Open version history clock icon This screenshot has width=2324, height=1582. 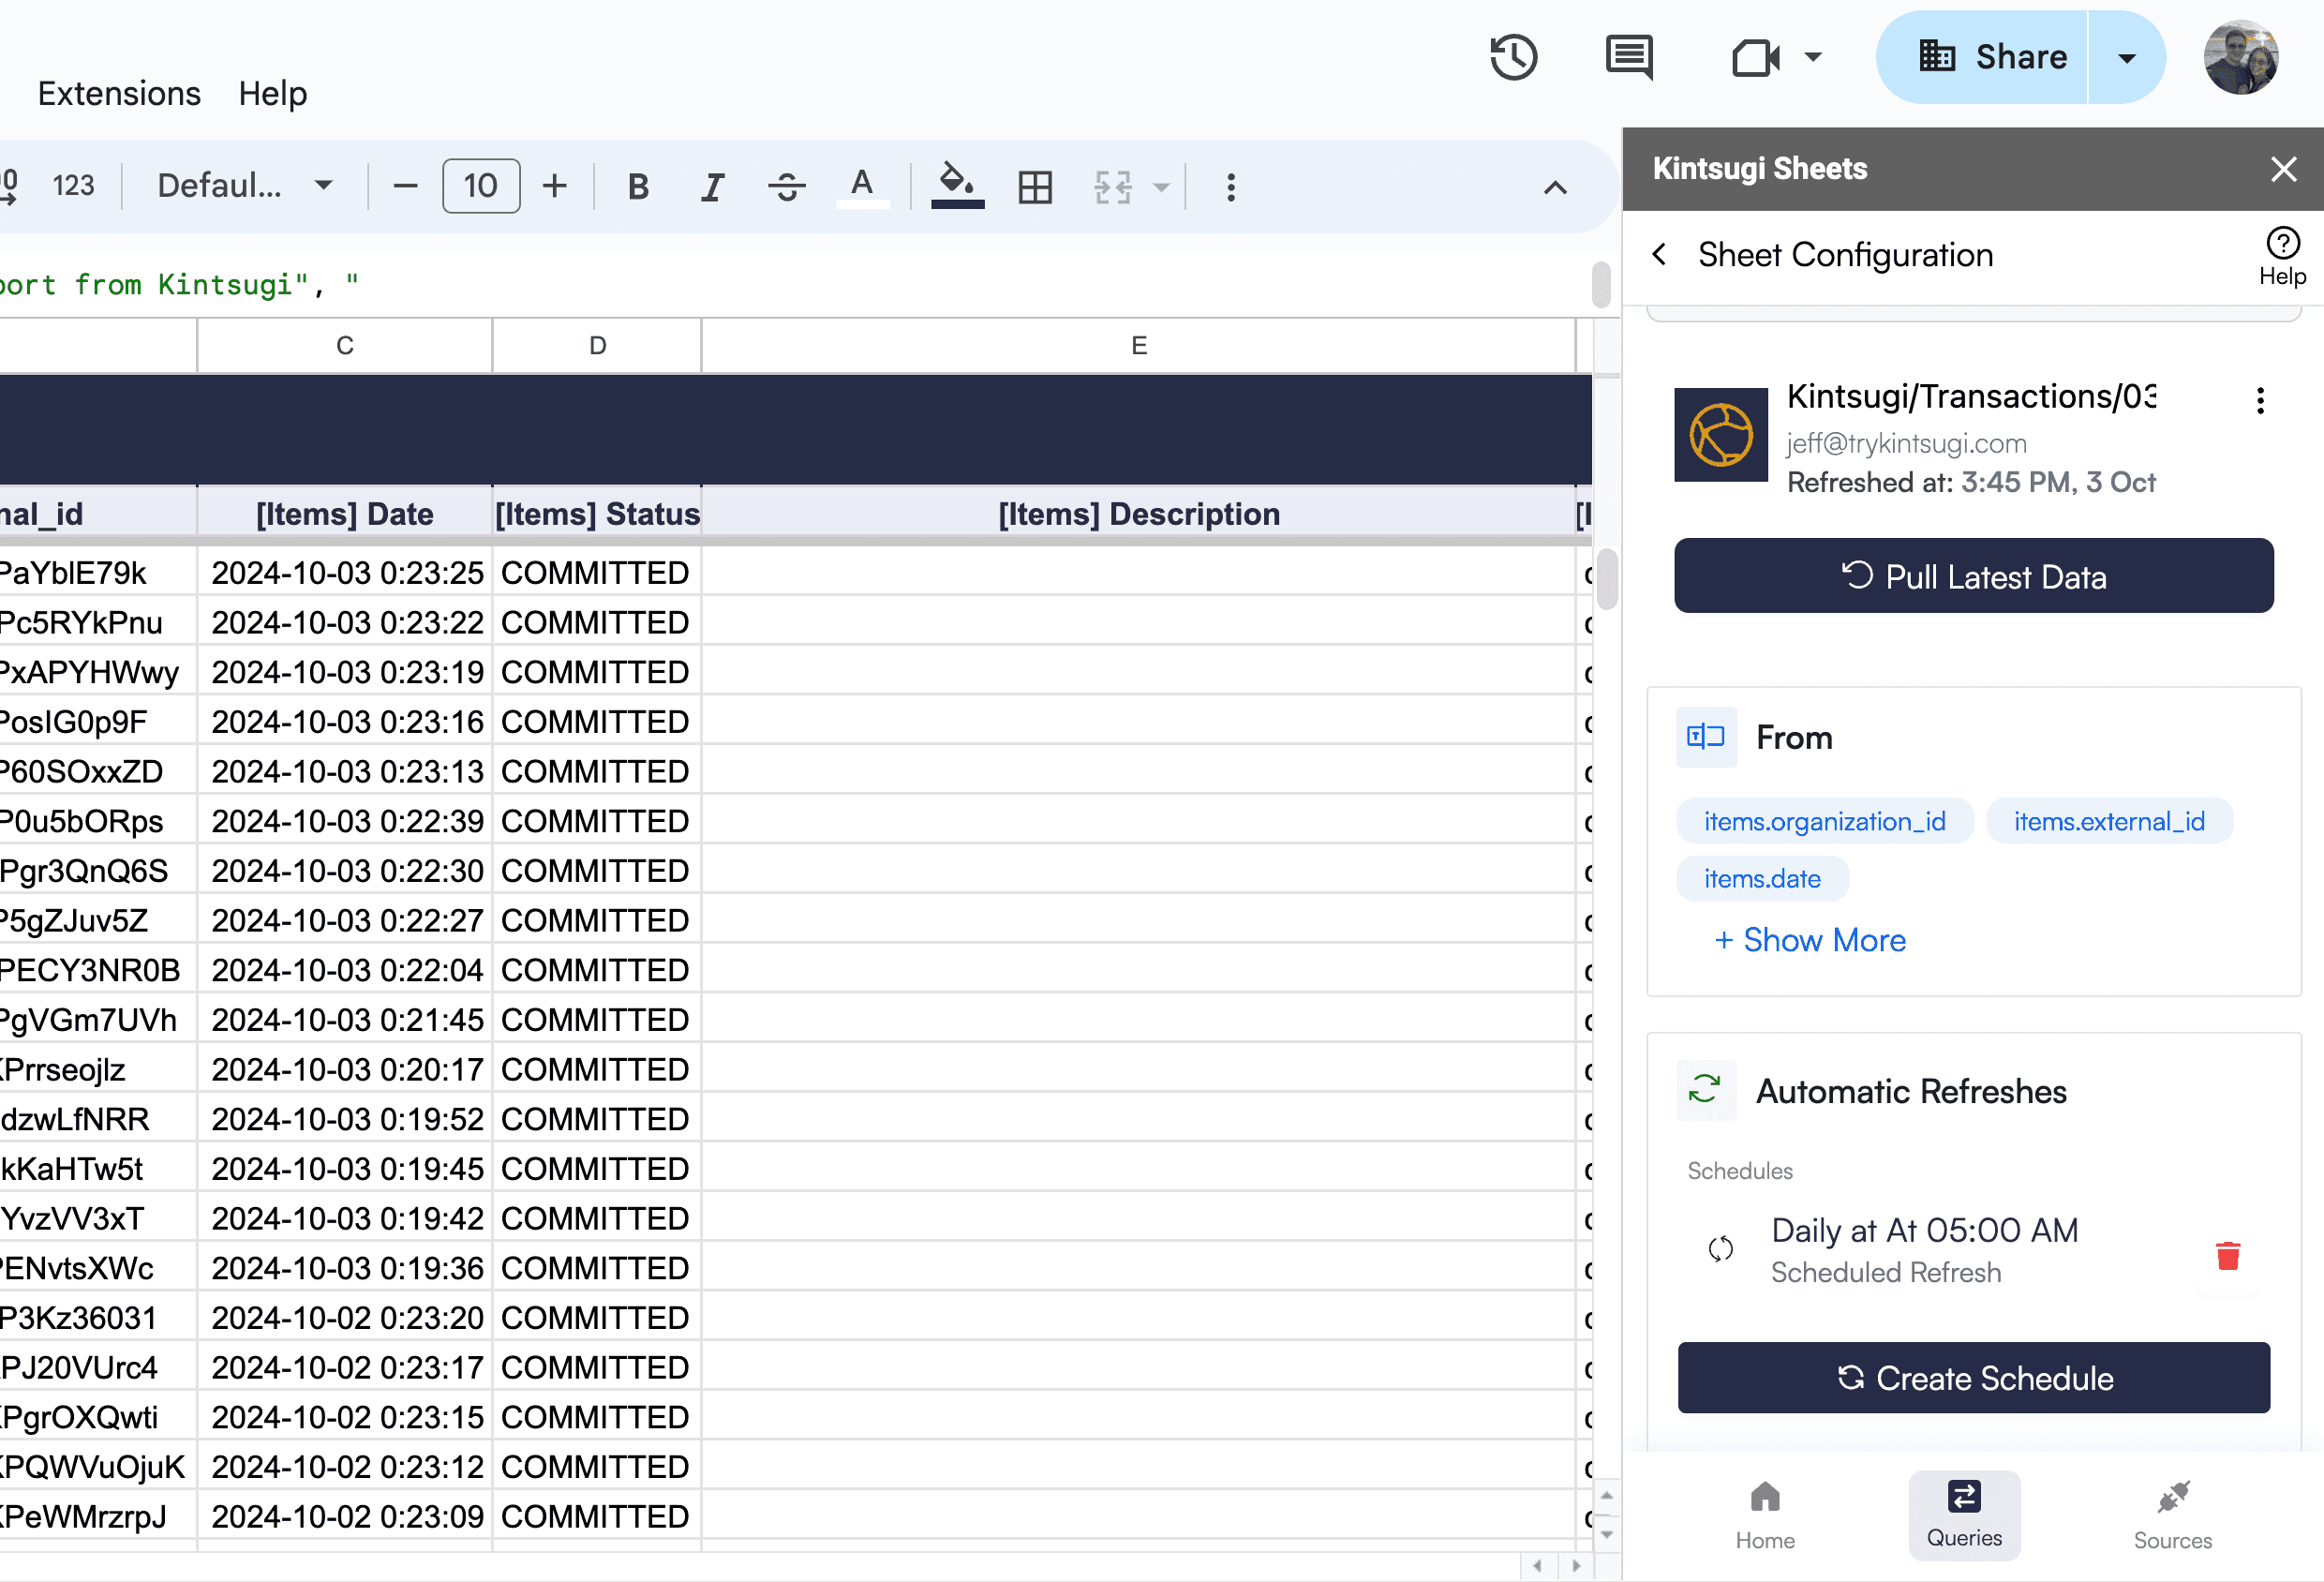click(1513, 57)
